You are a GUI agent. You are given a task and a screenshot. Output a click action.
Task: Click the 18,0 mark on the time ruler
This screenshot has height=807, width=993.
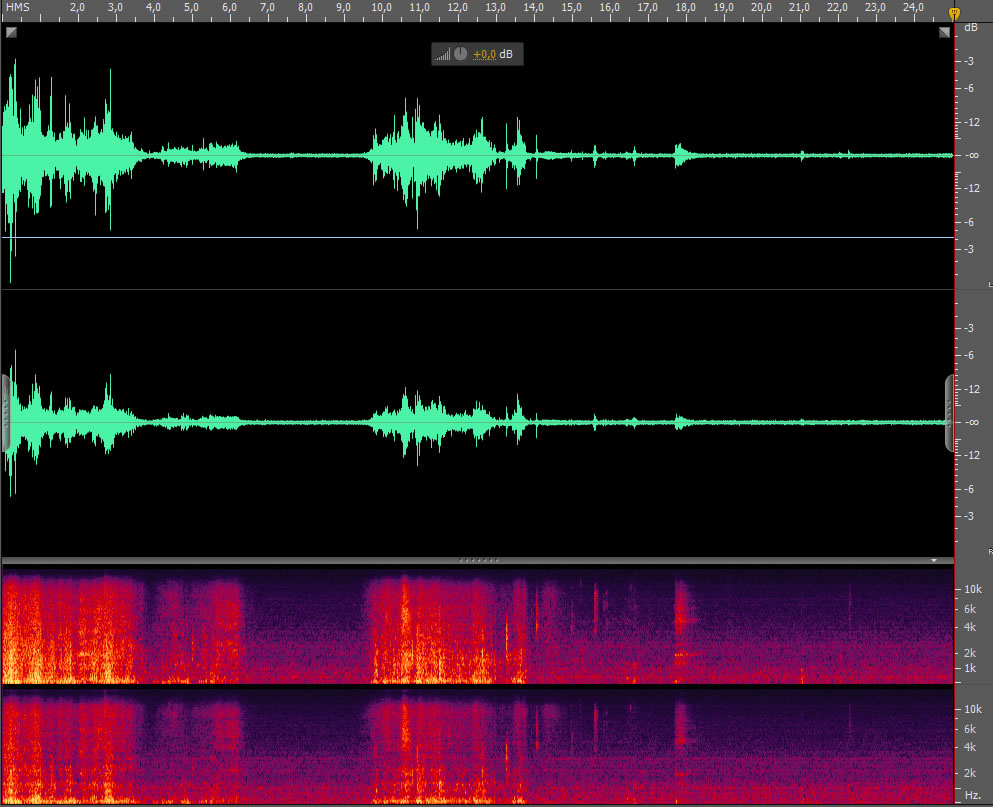(685, 8)
